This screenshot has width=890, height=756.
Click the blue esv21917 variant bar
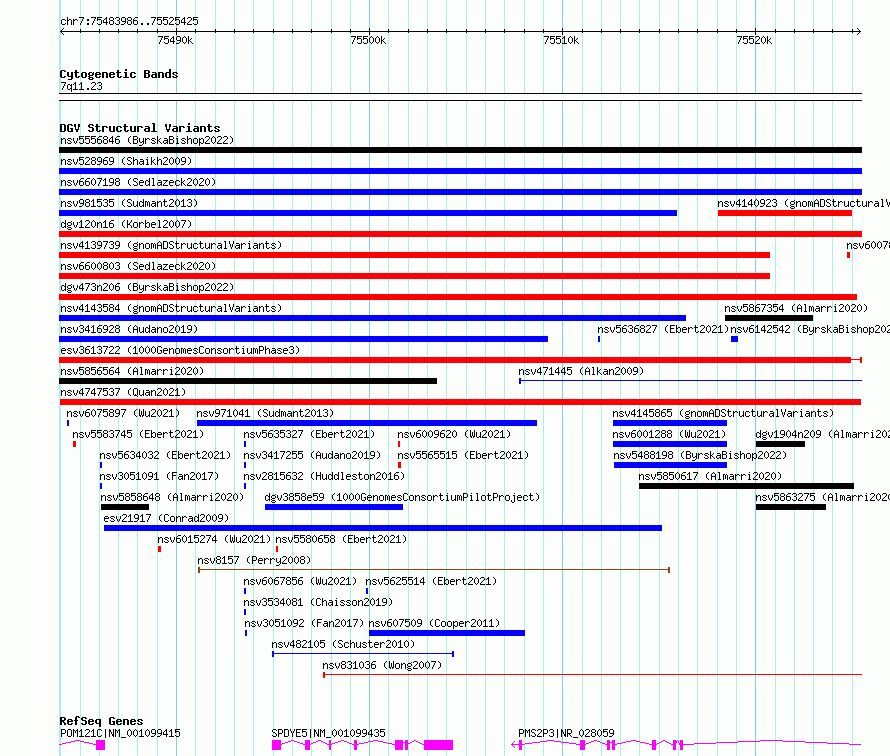(x=383, y=528)
